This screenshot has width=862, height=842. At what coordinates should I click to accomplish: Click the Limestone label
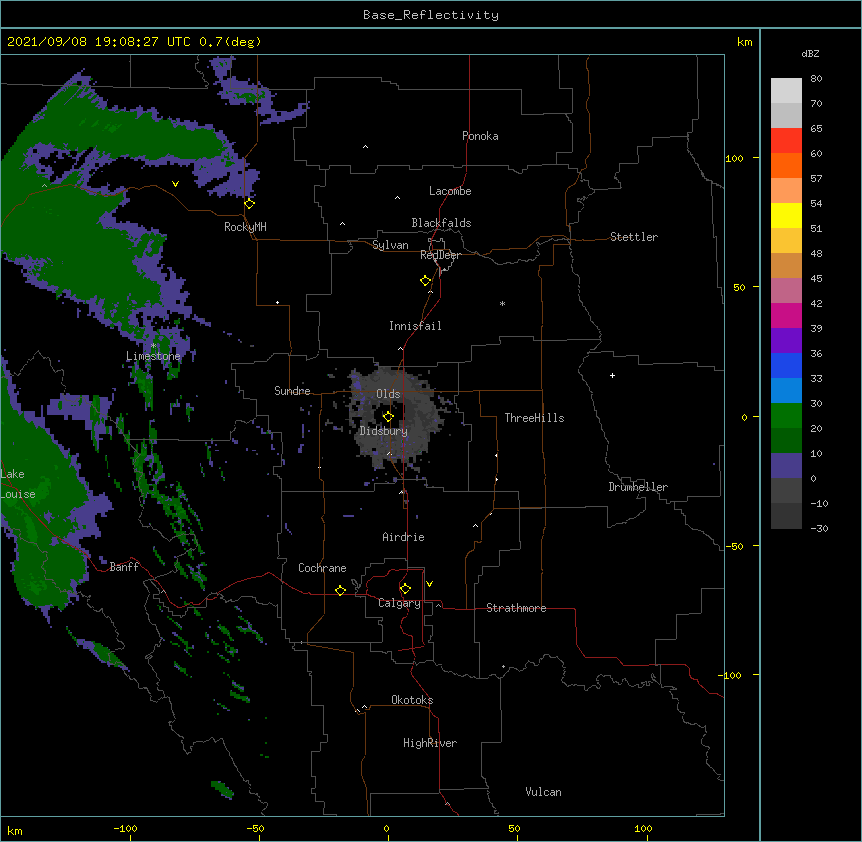click(153, 356)
